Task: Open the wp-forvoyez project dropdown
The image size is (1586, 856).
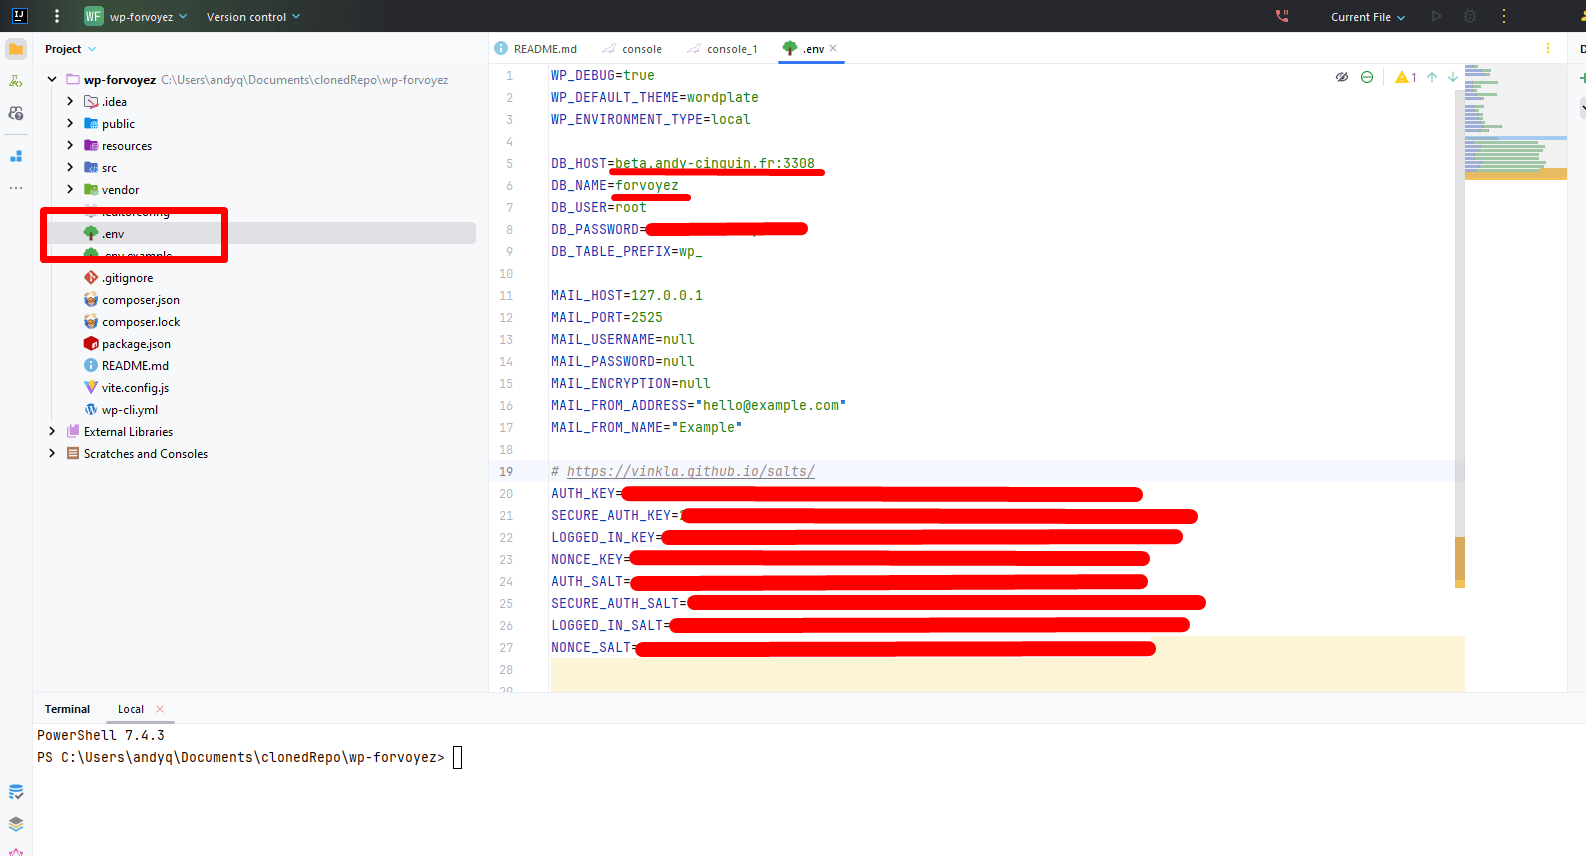Action: 136,16
